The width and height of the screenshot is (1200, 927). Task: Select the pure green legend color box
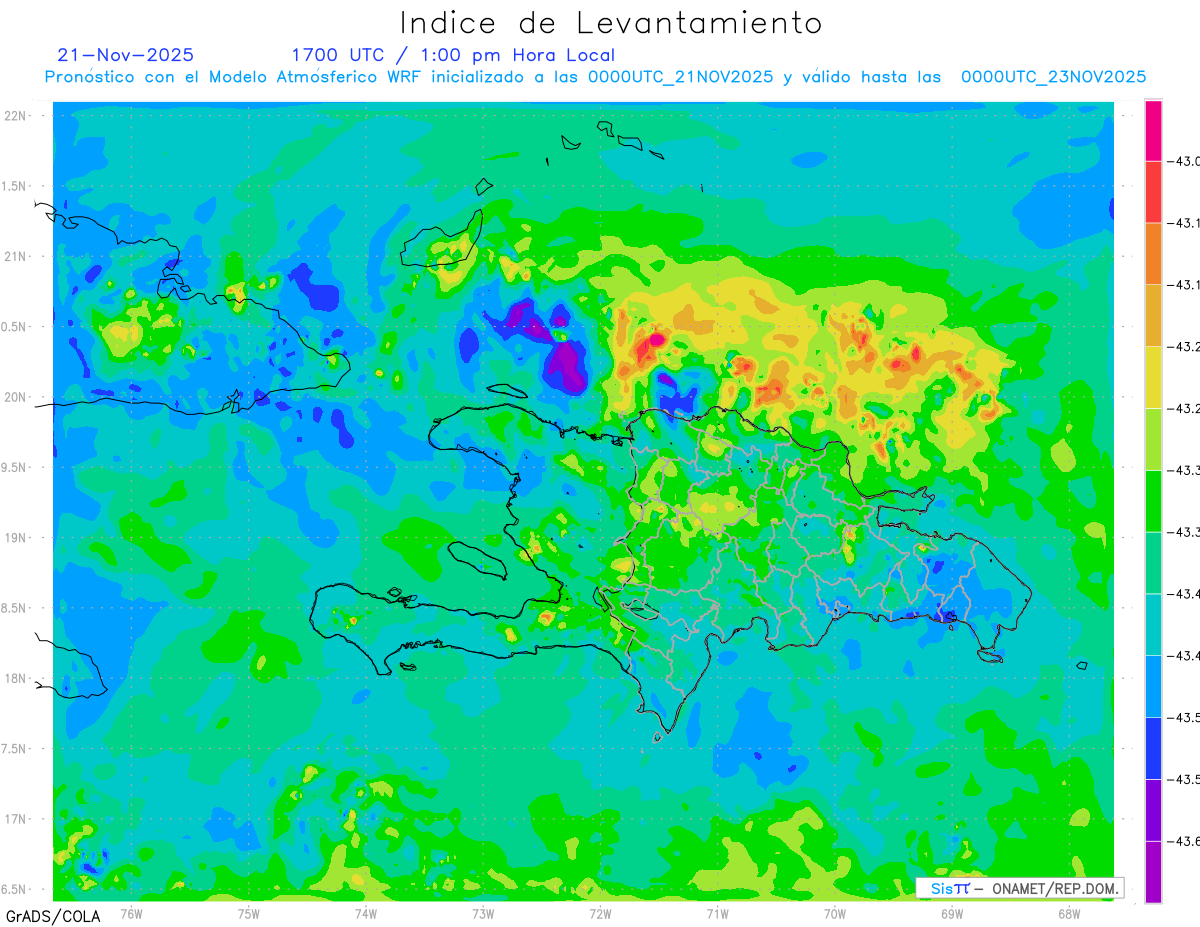[x=1153, y=501]
